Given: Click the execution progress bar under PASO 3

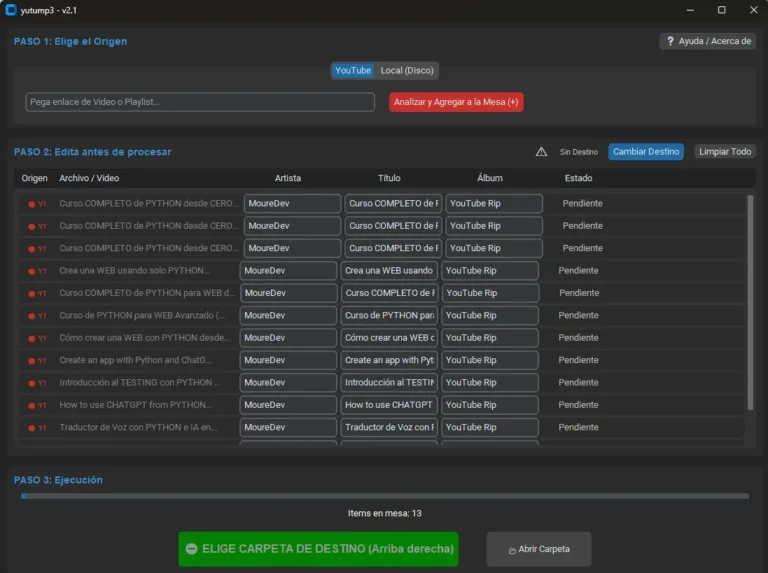Looking at the screenshot, I should coord(384,495).
